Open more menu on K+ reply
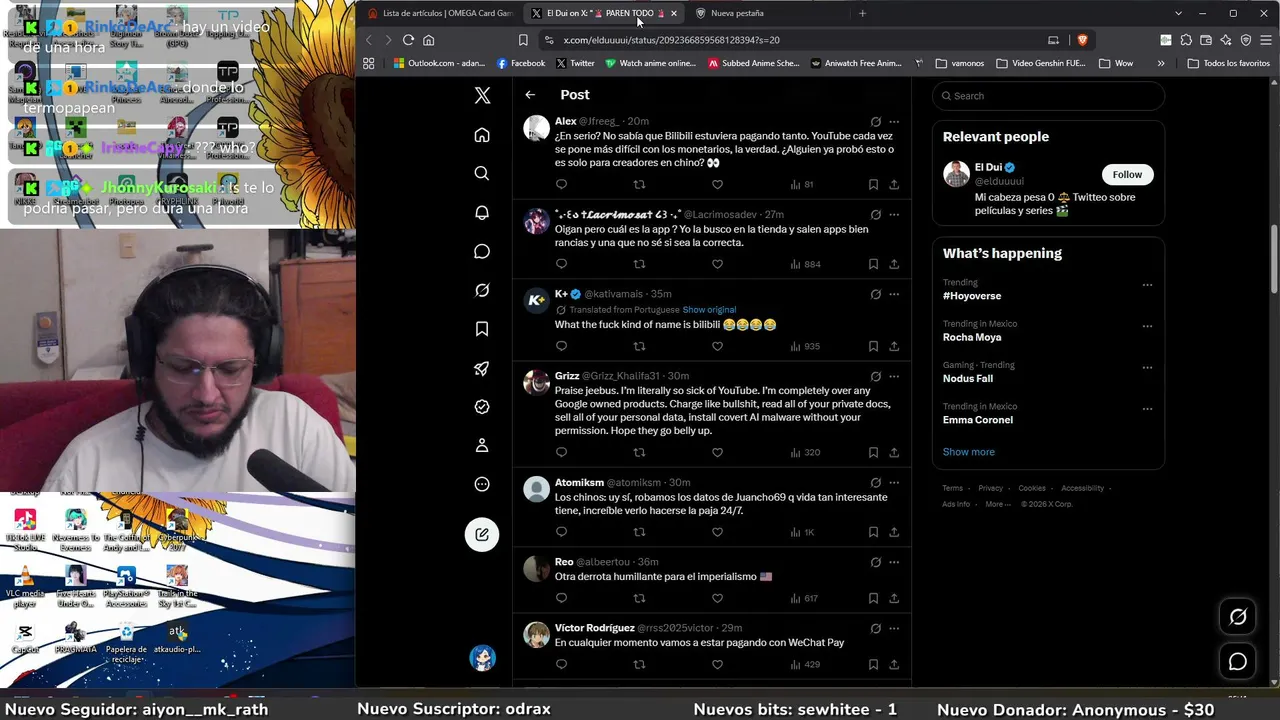This screenshot has width=1280, height=720. click(x=894, y=295)
